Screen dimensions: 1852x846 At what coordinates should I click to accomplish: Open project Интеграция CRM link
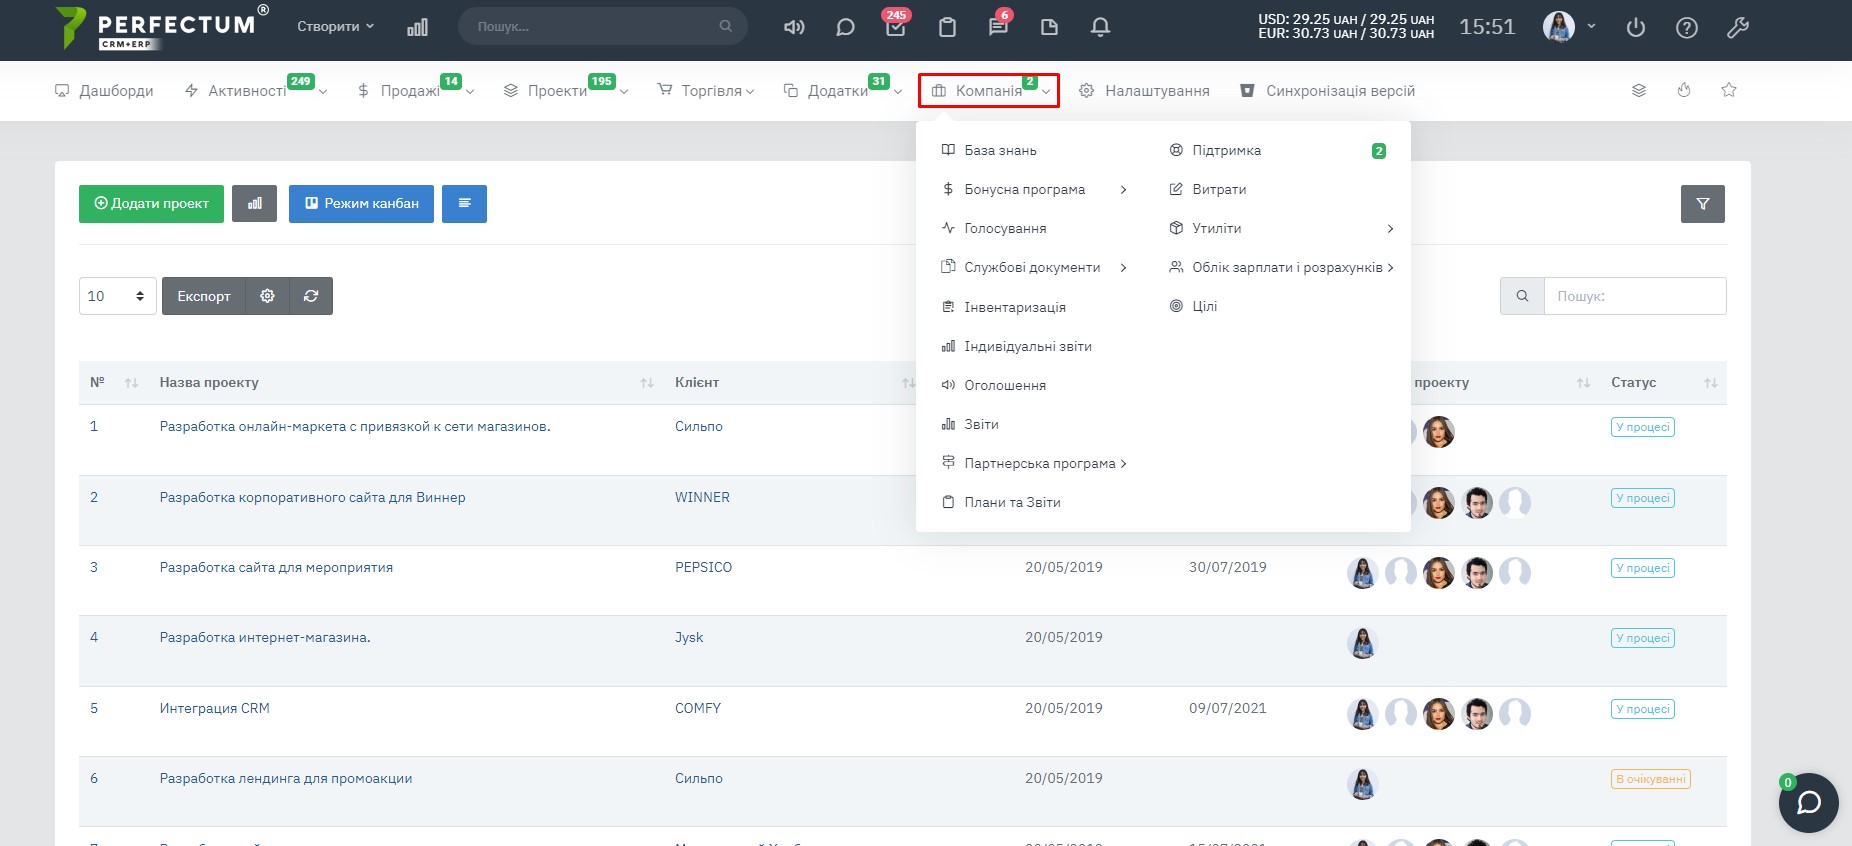click(214, 708)
